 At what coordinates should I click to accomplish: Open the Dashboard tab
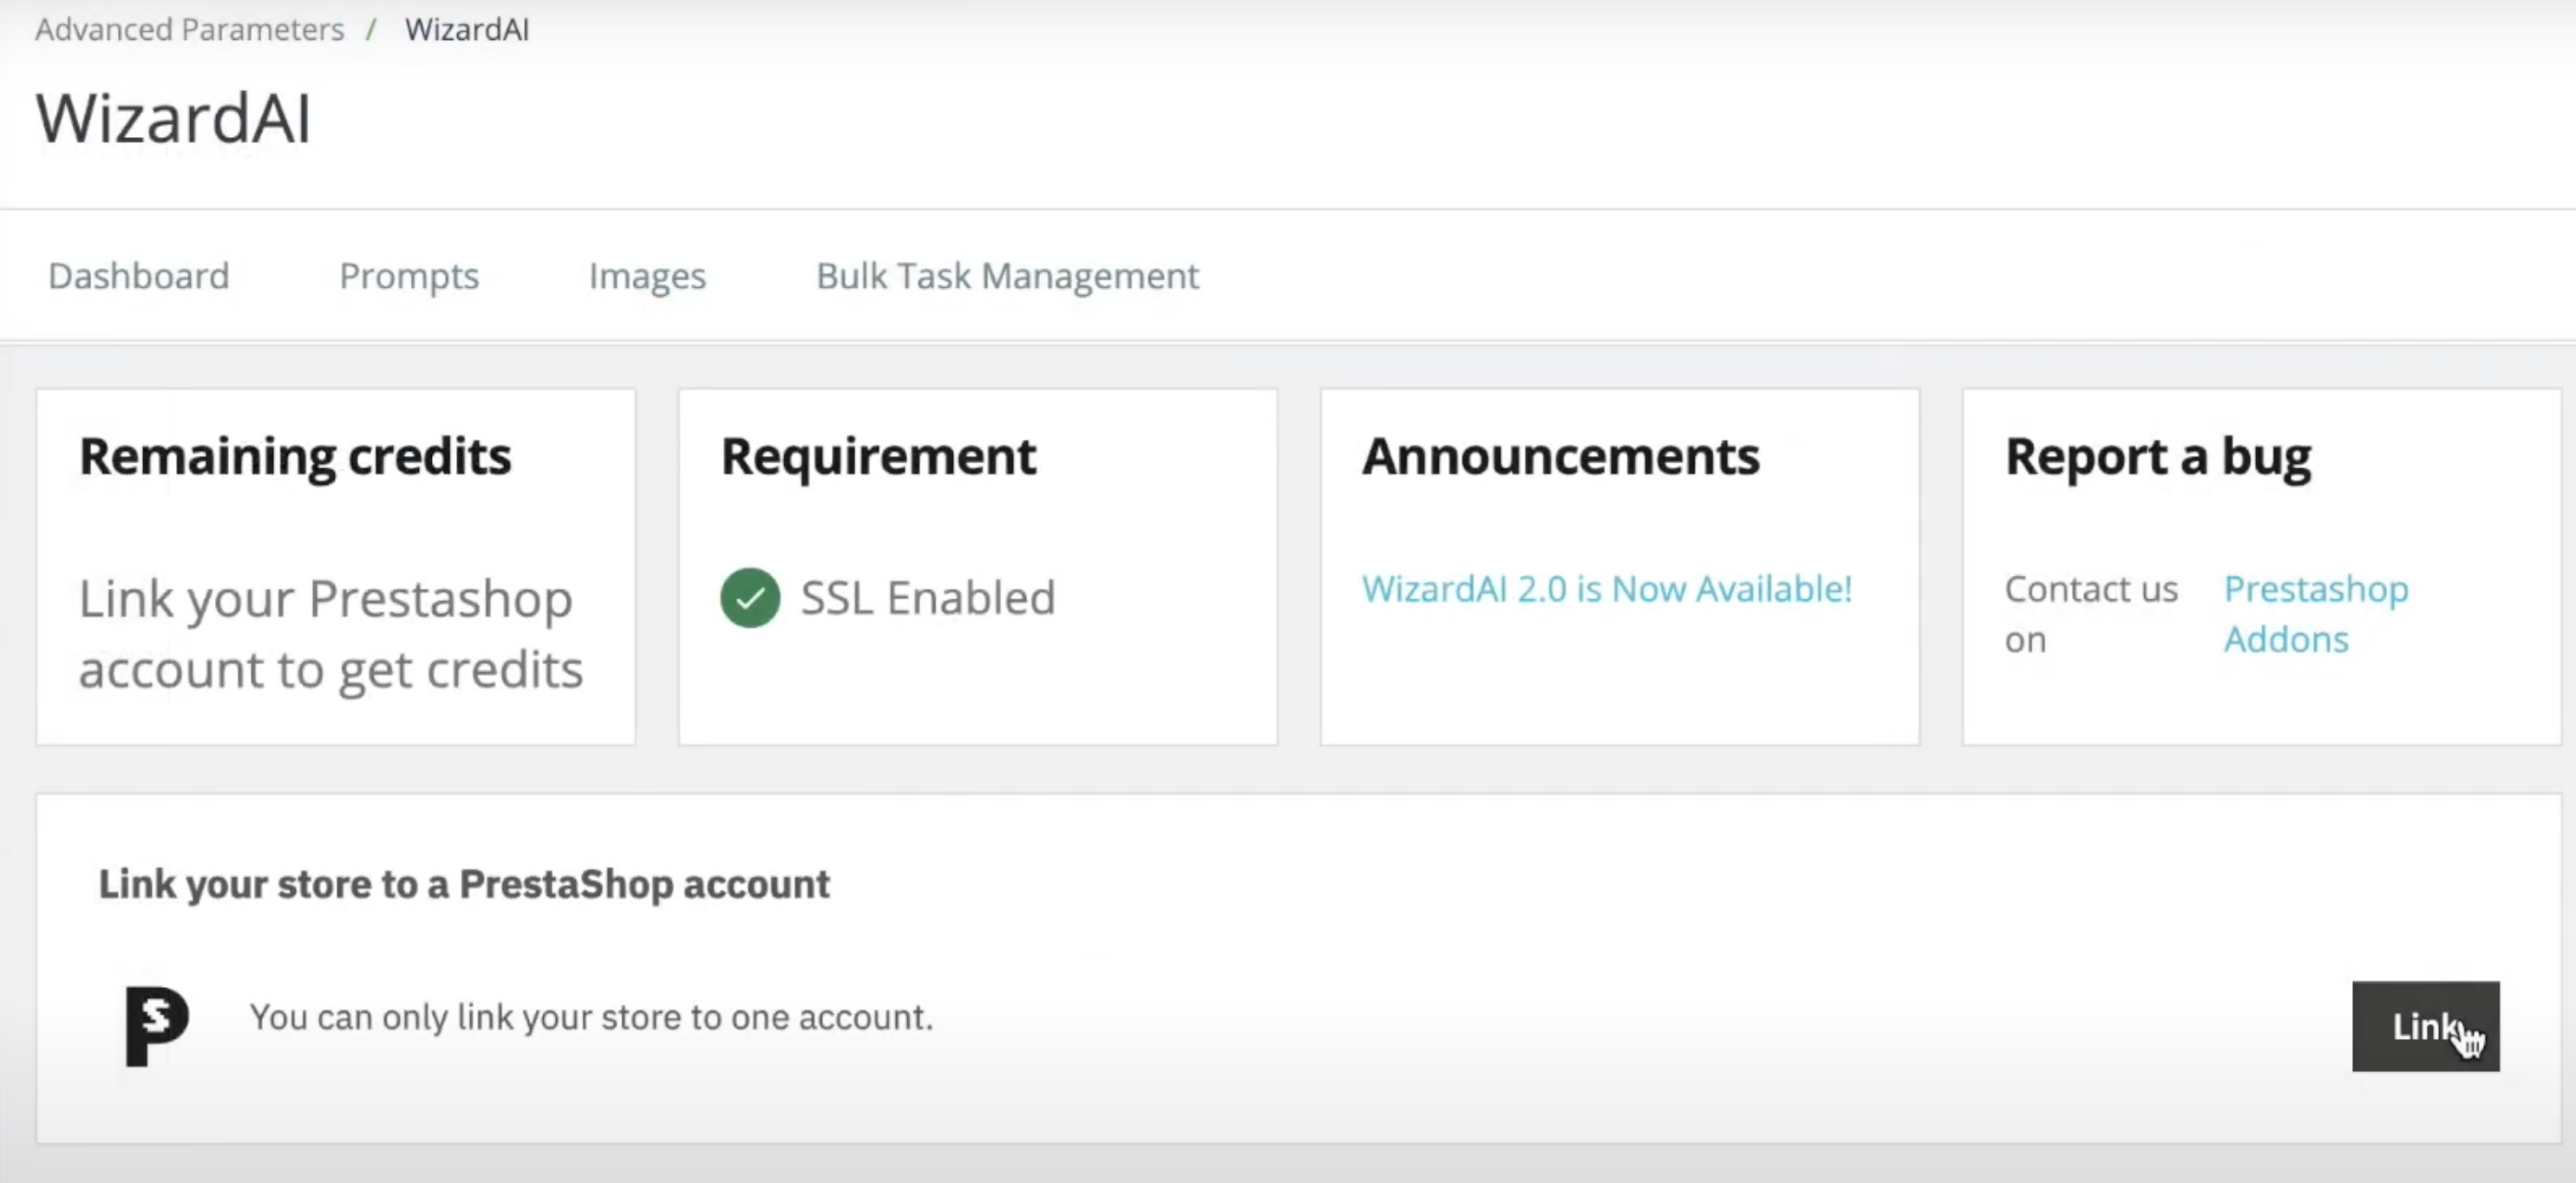(x=139, y=275)
